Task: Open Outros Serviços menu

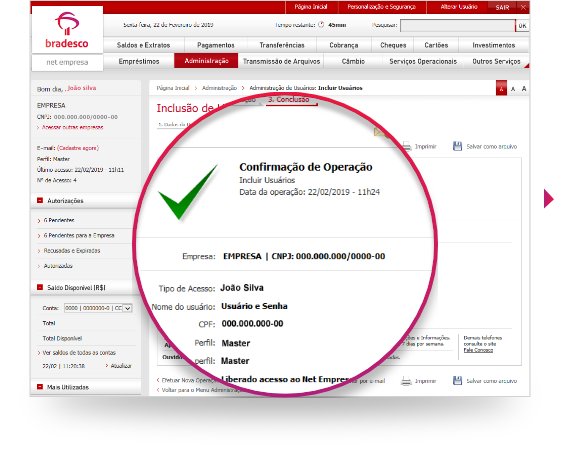Action: pyautogui.click(x=496, y=61)
